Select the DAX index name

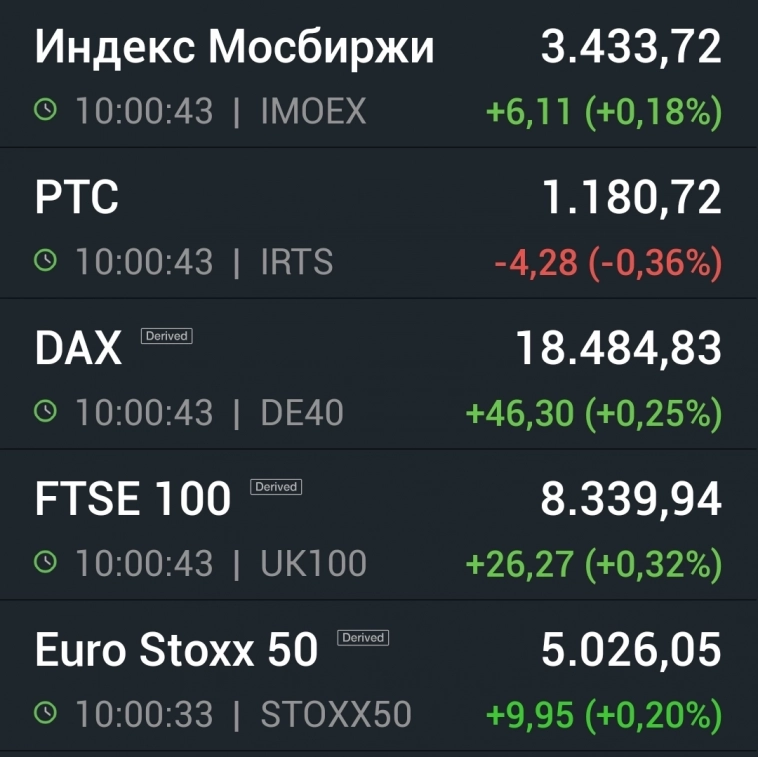coord(78,349)
